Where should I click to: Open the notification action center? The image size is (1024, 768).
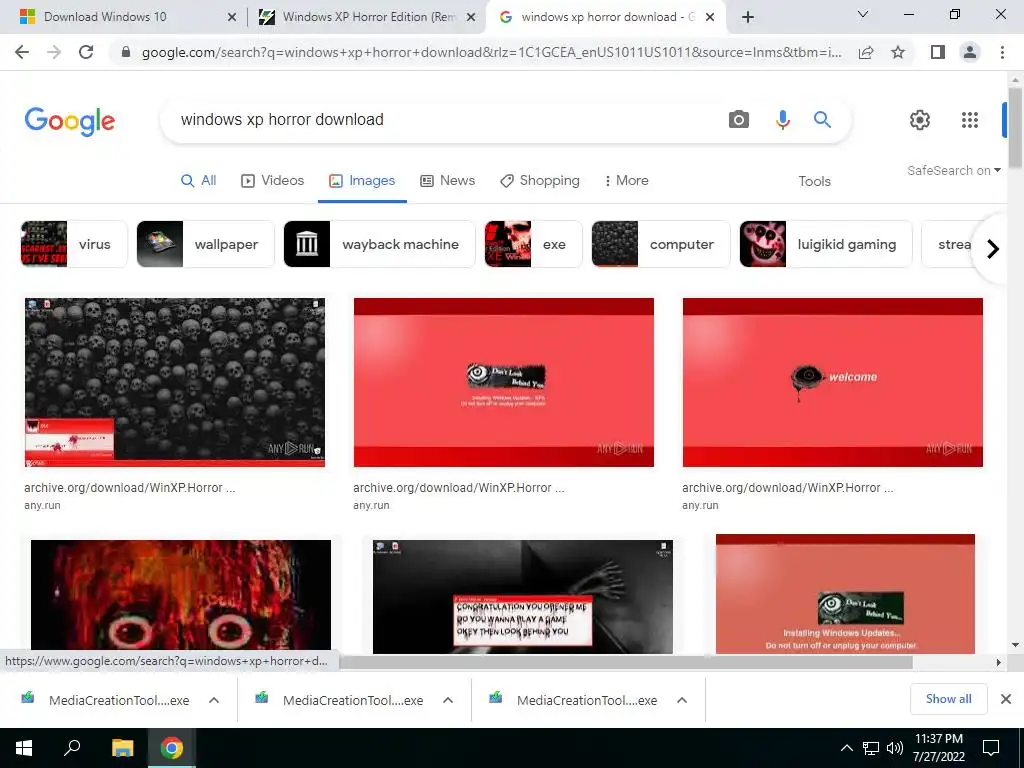[x=991, y=748]
